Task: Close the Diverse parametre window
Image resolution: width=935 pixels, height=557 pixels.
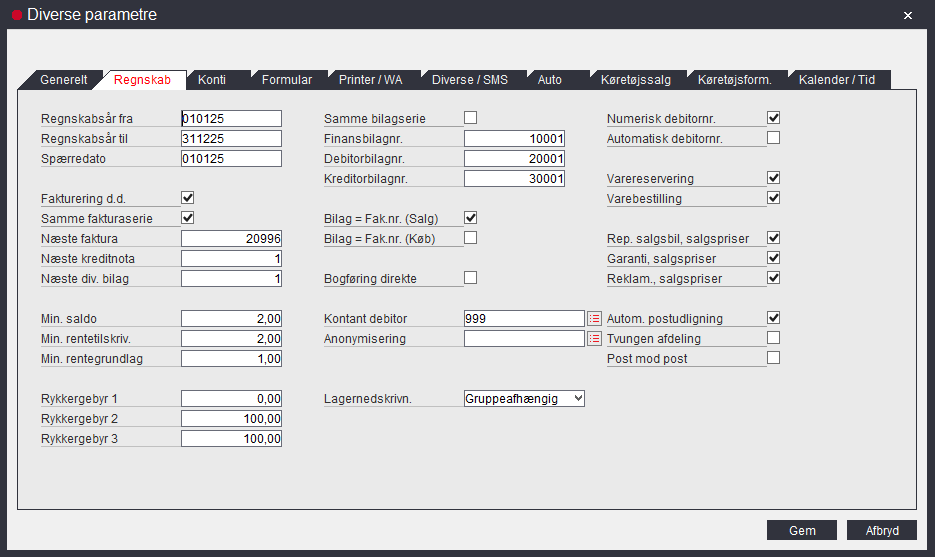Action: (907, 15)
